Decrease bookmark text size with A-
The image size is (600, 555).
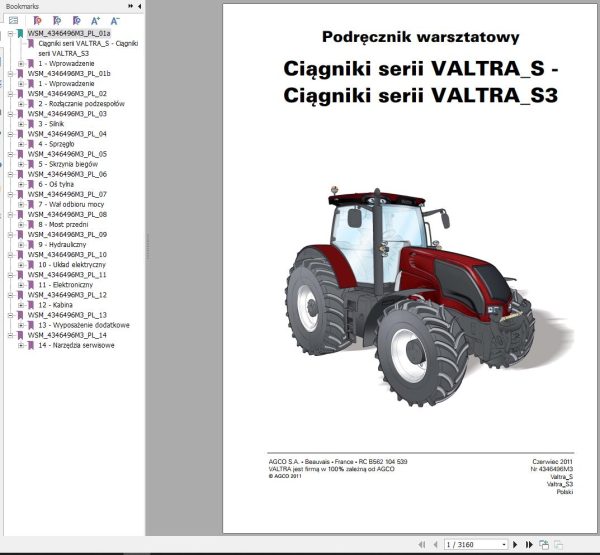(x=115, y=21)
